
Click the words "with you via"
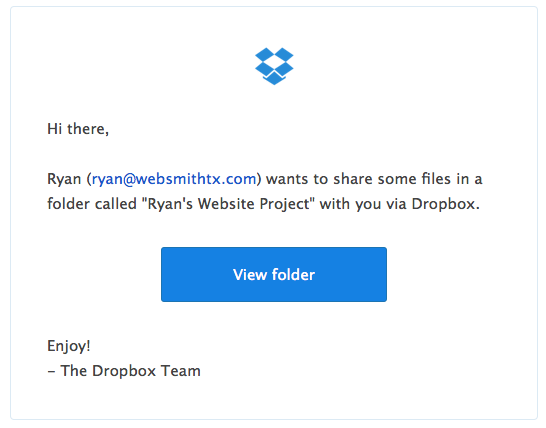click(x=363, y=204)
